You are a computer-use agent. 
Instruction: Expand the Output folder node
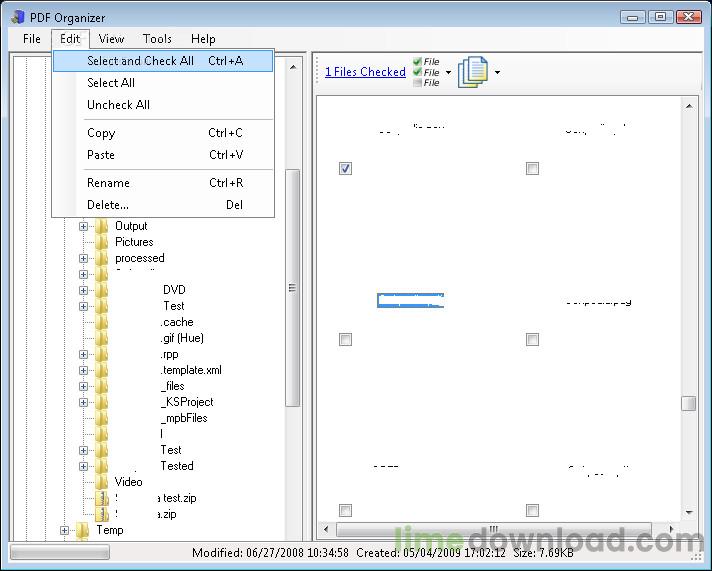(83, 226)
